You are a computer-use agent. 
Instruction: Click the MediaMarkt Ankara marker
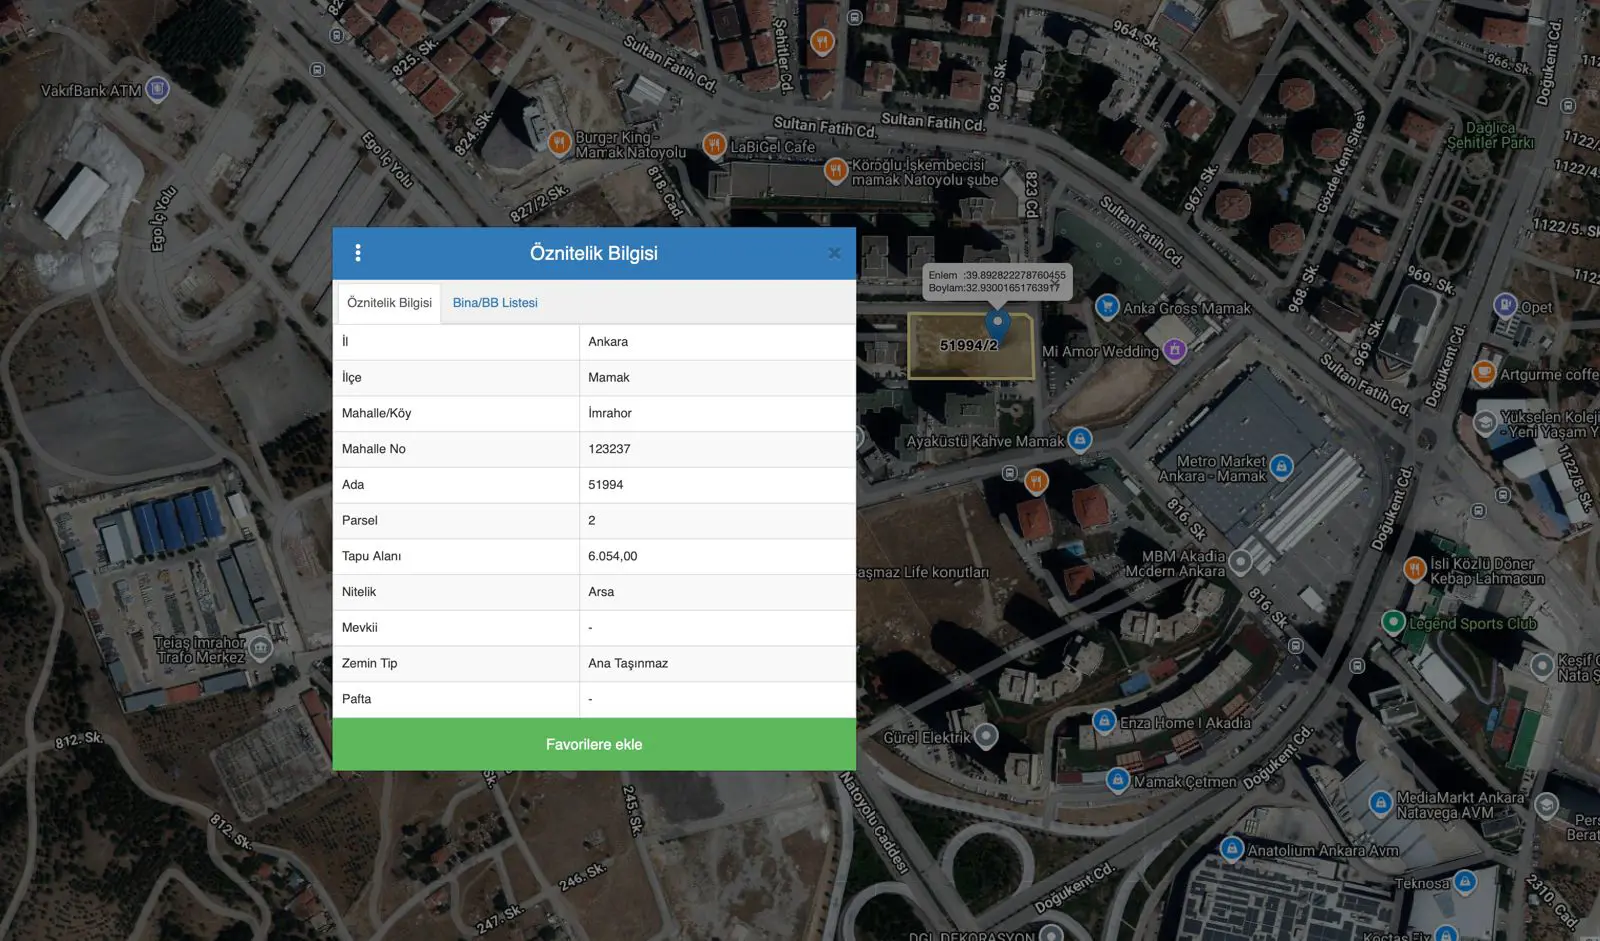1381,803
